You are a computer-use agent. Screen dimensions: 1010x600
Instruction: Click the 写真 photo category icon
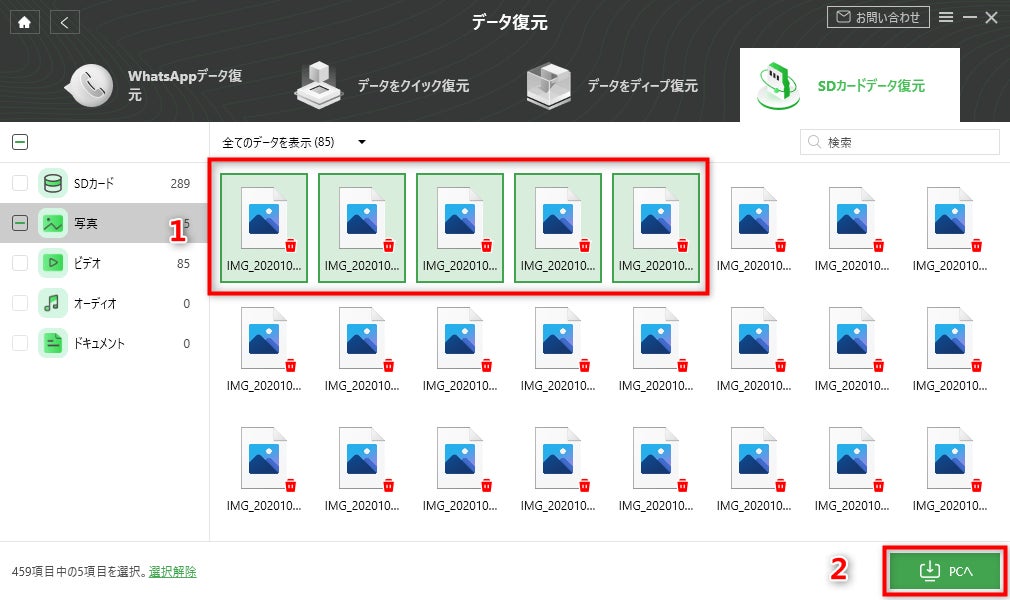pyautogui.click(x=48, y=223)
